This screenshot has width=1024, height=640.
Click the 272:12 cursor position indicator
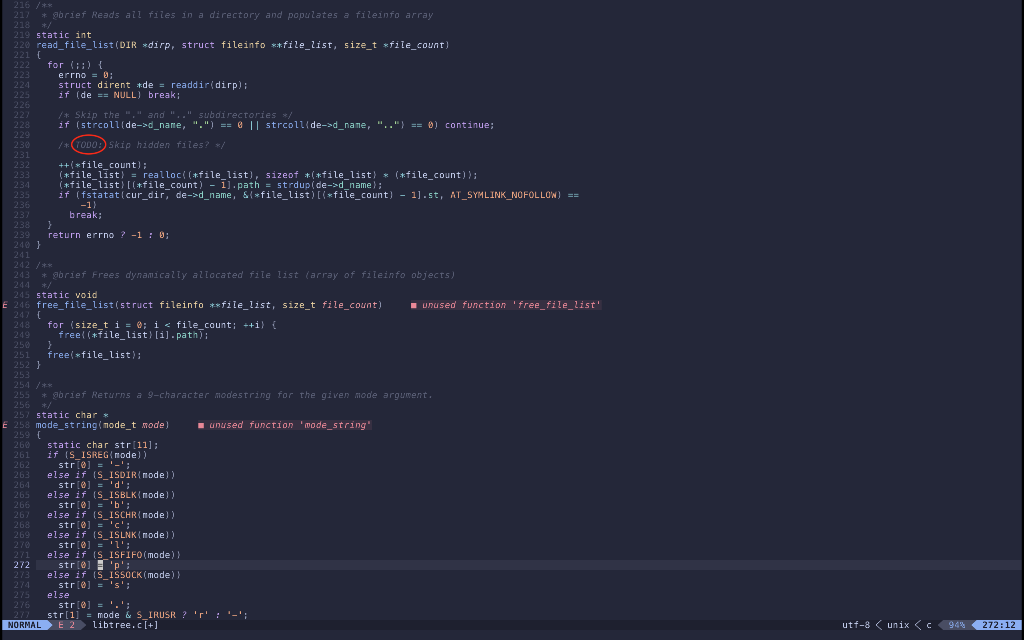(1000, 623)
